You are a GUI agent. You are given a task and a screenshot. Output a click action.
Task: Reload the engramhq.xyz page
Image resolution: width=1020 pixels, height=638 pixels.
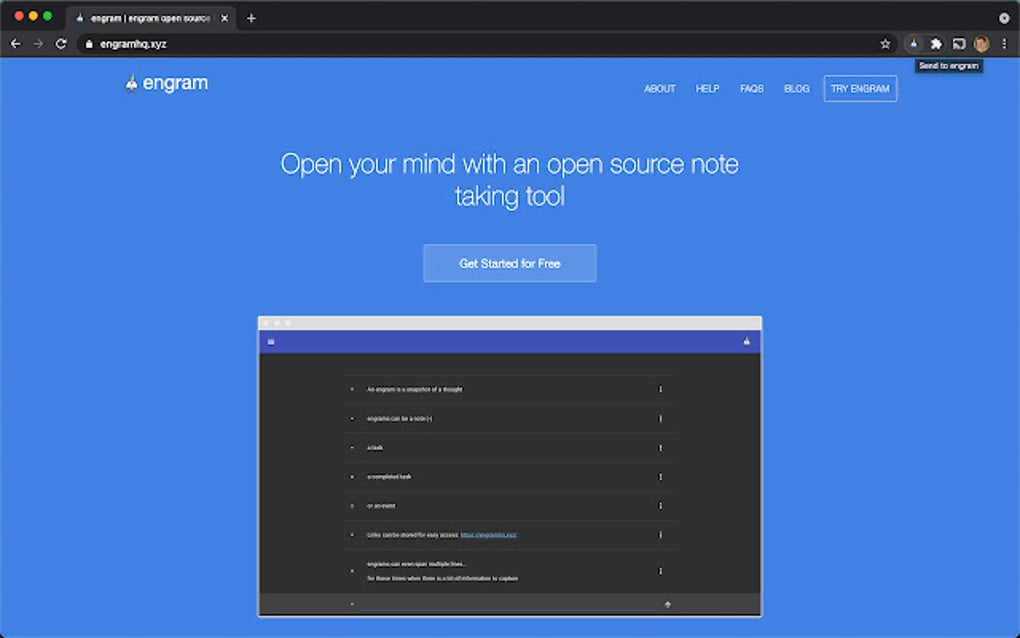click(x=61, y=44)
